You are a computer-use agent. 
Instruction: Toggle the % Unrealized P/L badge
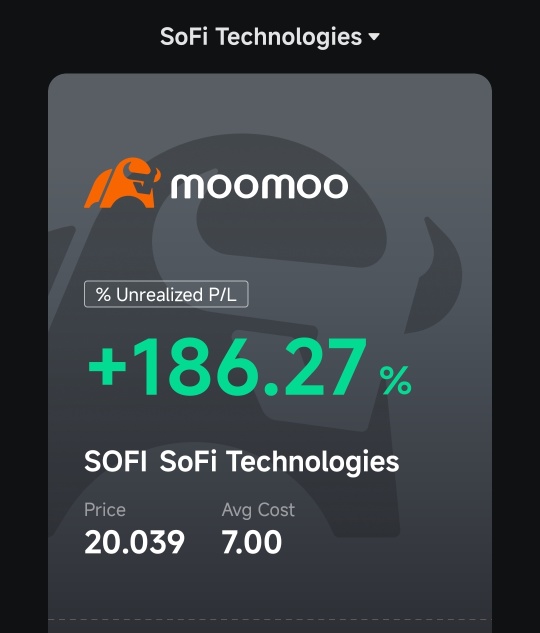[166, 294]
